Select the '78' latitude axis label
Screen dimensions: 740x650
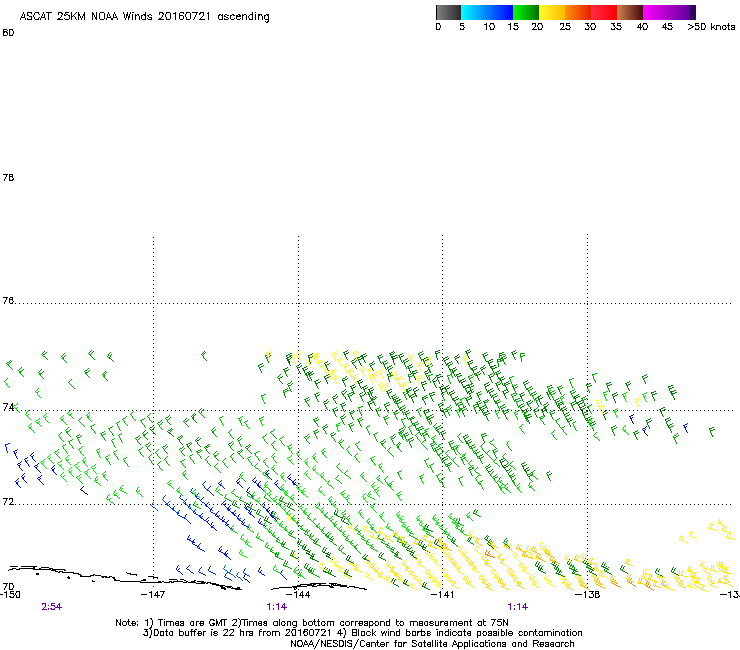click(8, 177)
